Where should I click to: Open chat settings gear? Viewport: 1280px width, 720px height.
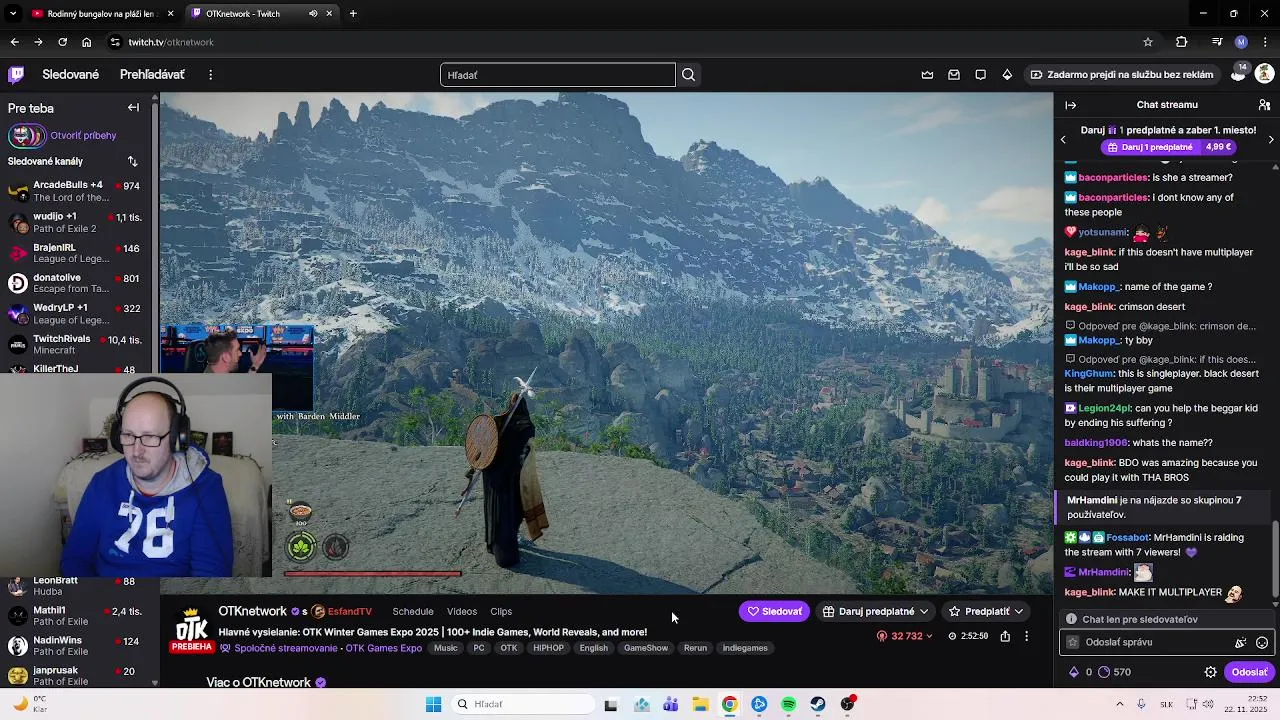(x=1210, y=672)
